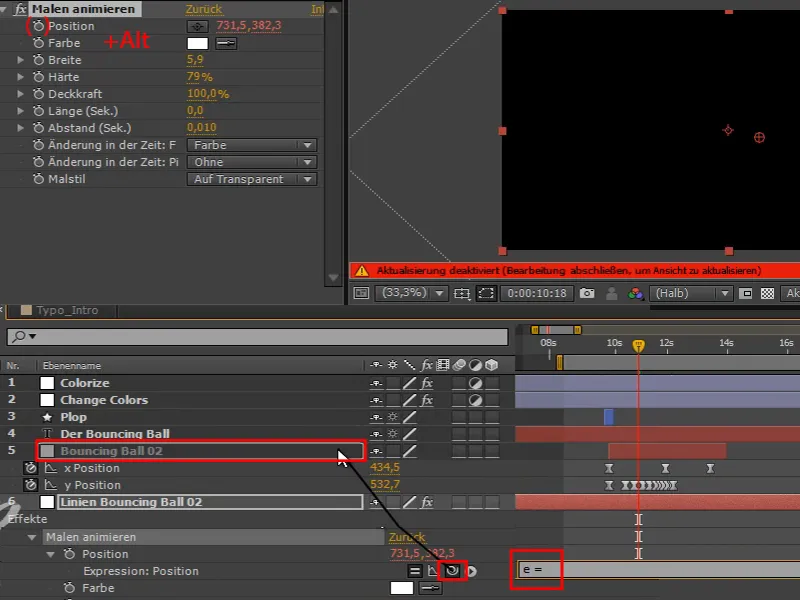
Task: Toggle the Deckkraft stopwatch
Action: coord(38,94)
